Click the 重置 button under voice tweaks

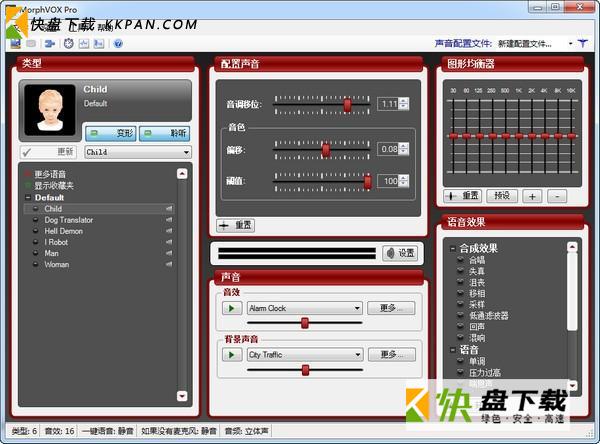235,225
